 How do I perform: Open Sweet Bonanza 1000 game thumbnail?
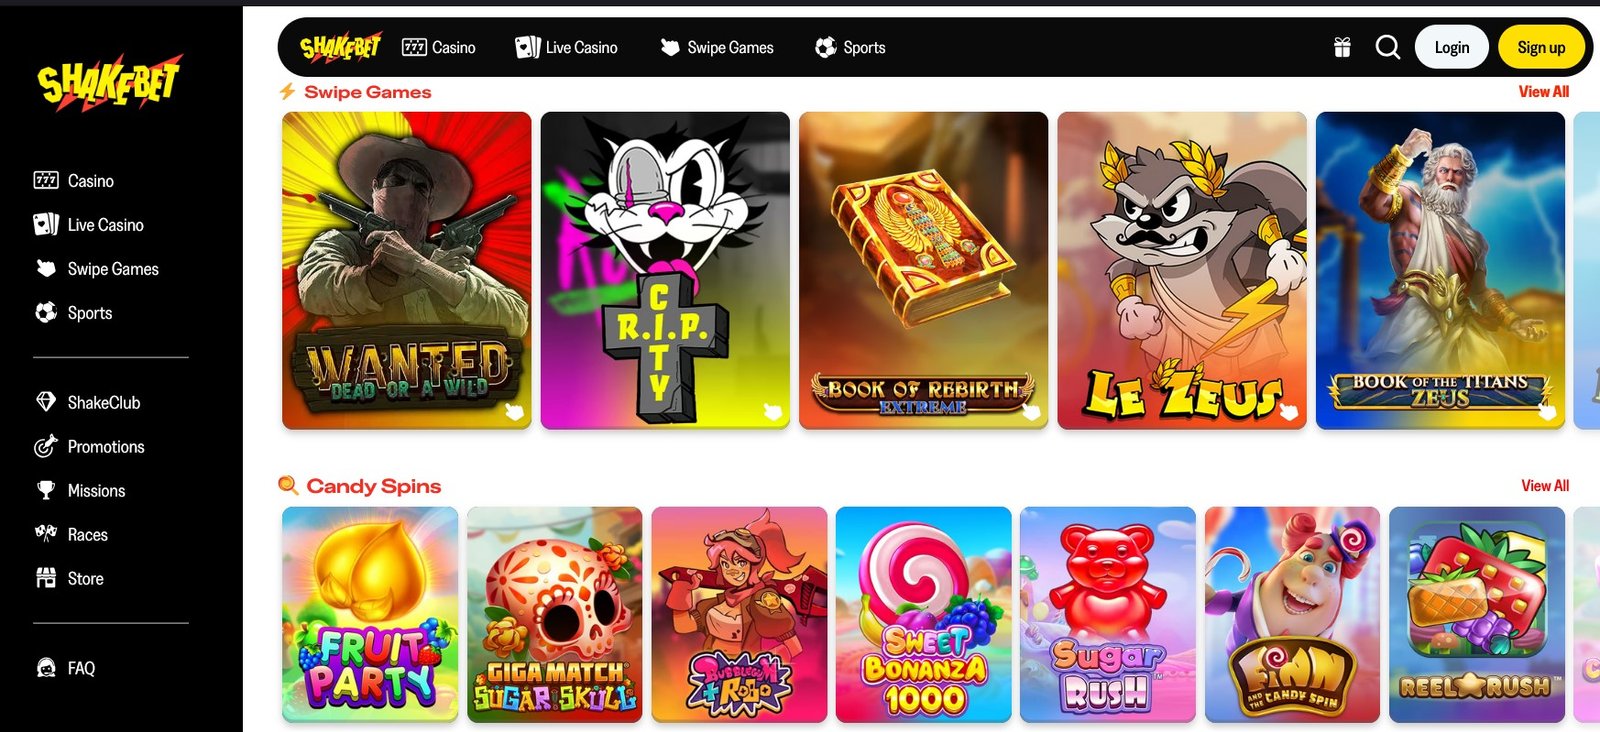(924, 614)
